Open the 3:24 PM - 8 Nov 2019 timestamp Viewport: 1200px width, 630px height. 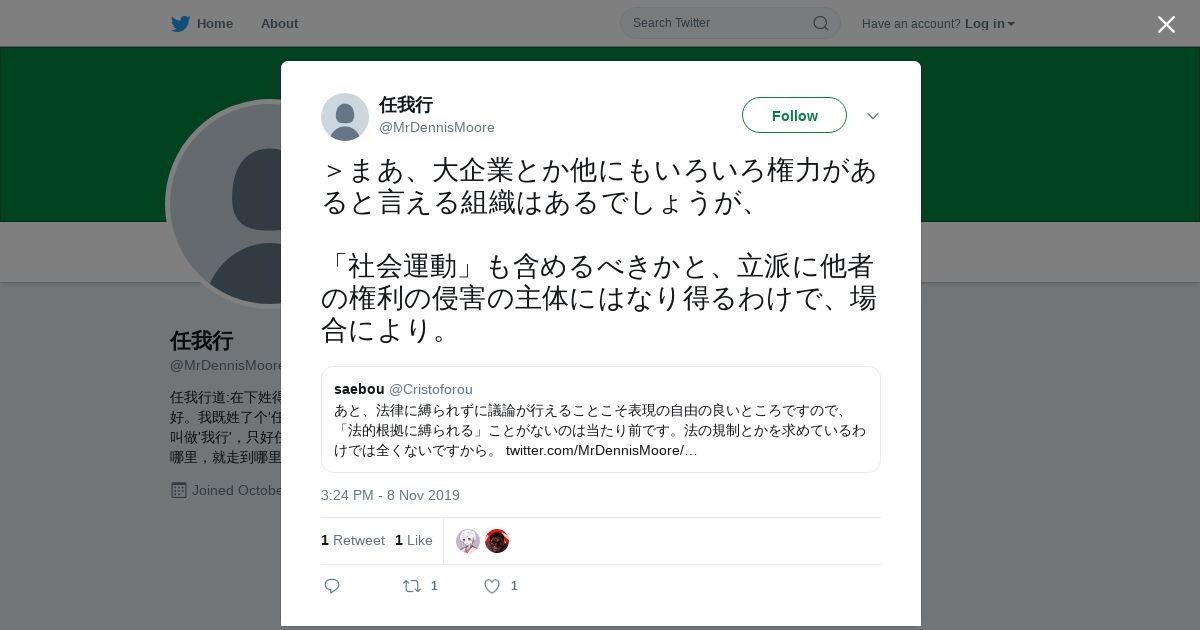click(390, 495)
